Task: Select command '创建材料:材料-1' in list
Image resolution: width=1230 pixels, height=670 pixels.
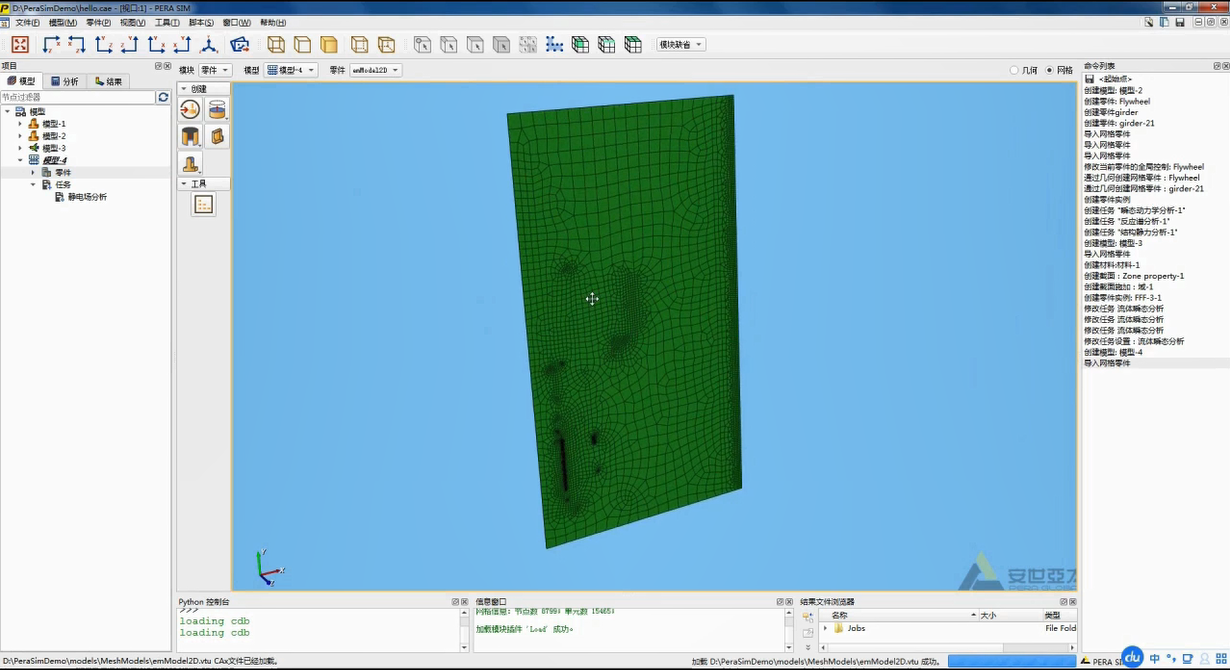Action: click(1112, 265)
